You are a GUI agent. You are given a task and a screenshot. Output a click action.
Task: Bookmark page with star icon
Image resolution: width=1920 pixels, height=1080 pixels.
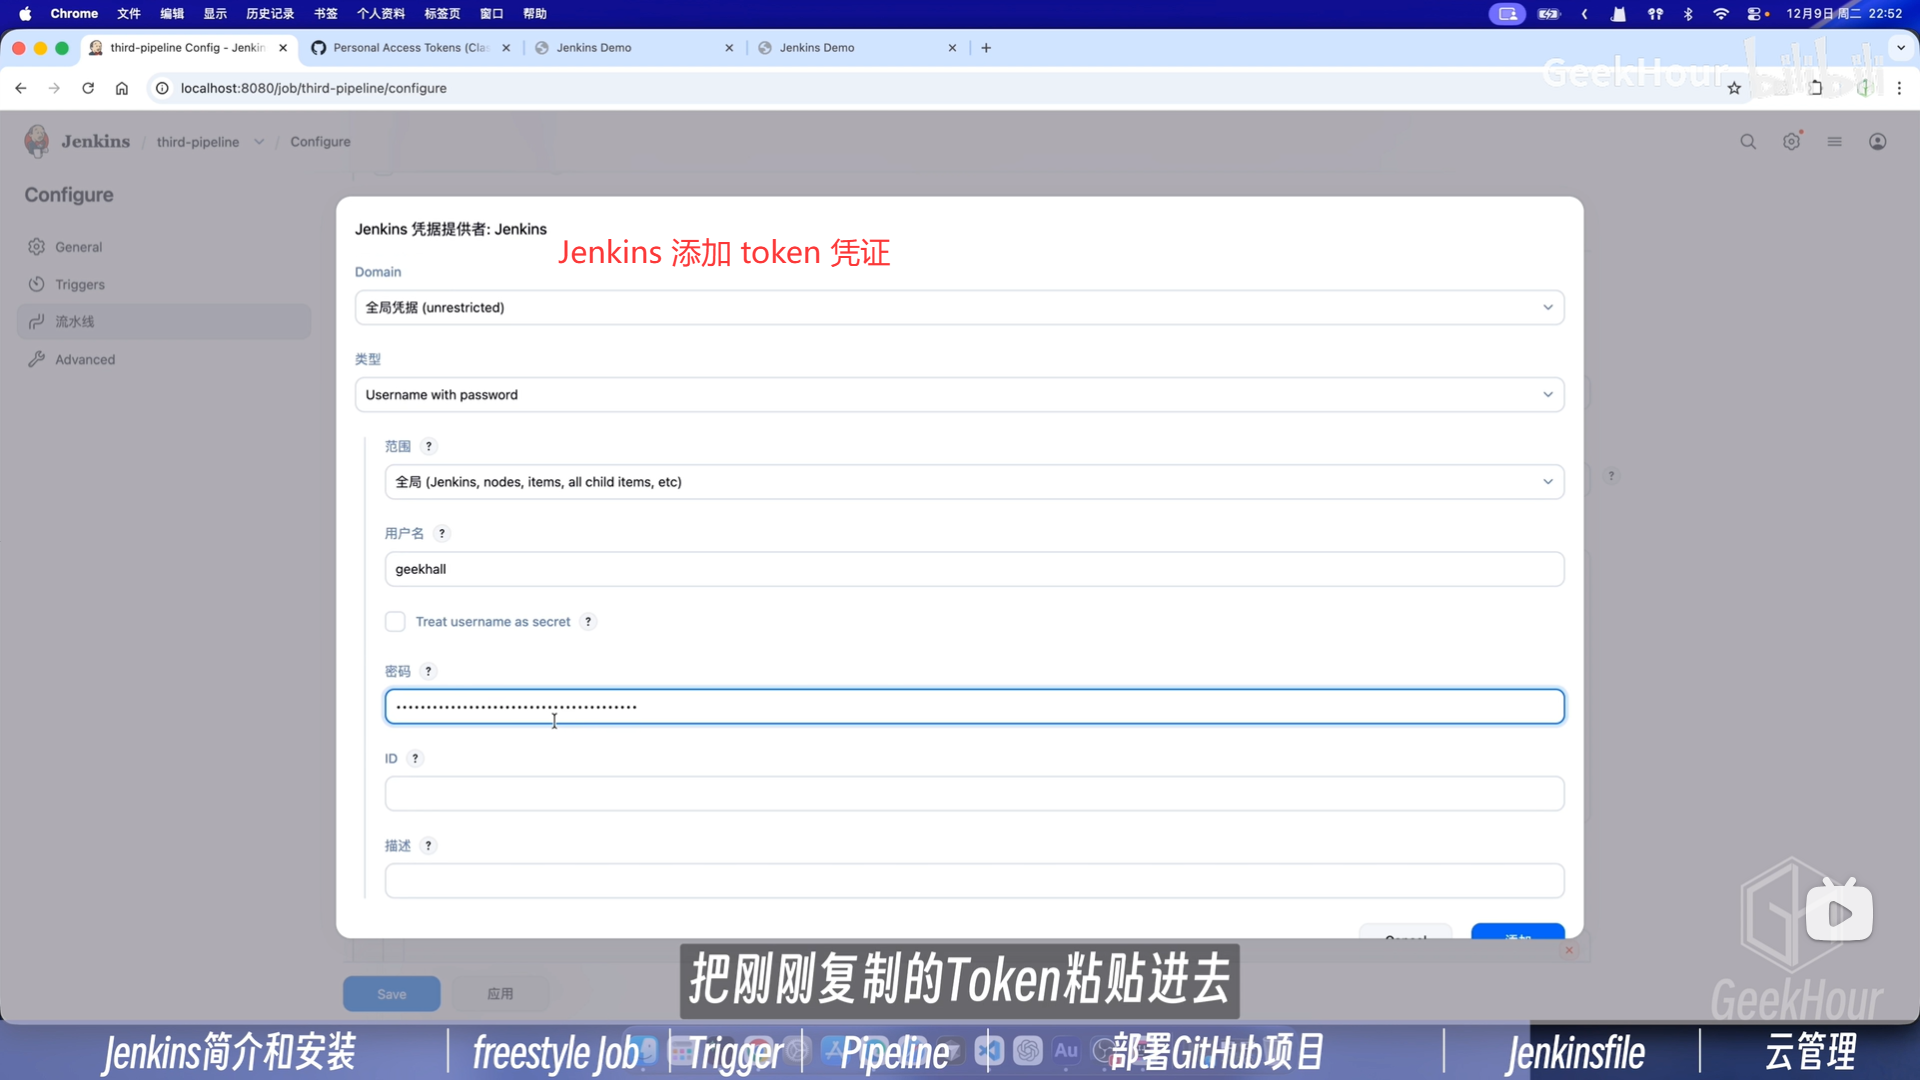(1734, 88)
